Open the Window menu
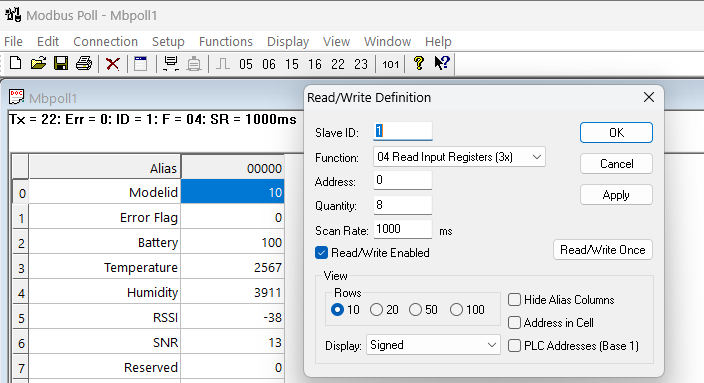Viewport: 704px width, 383px height. [x=387, y=41]
